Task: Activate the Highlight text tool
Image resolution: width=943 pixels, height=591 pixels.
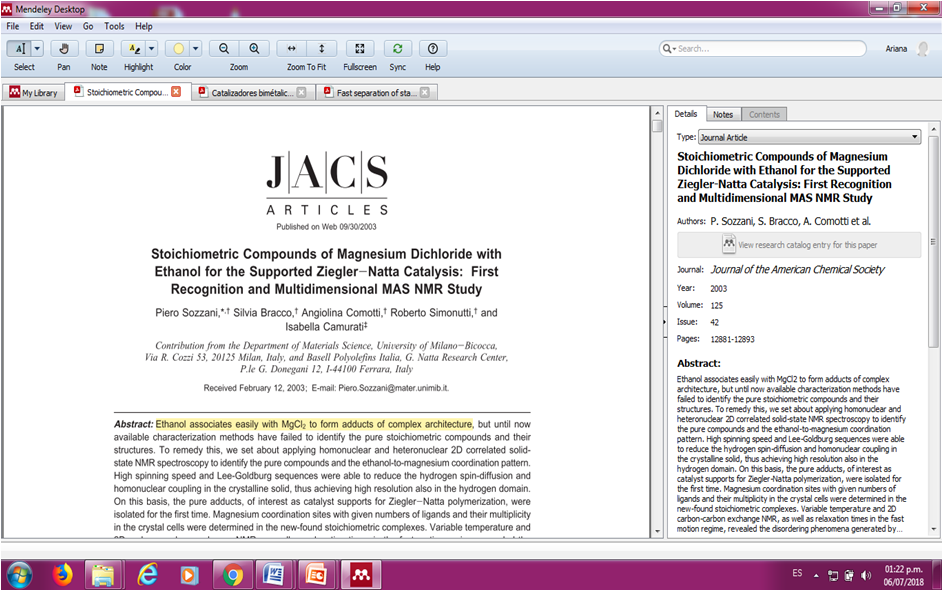Action: [134, 49]
